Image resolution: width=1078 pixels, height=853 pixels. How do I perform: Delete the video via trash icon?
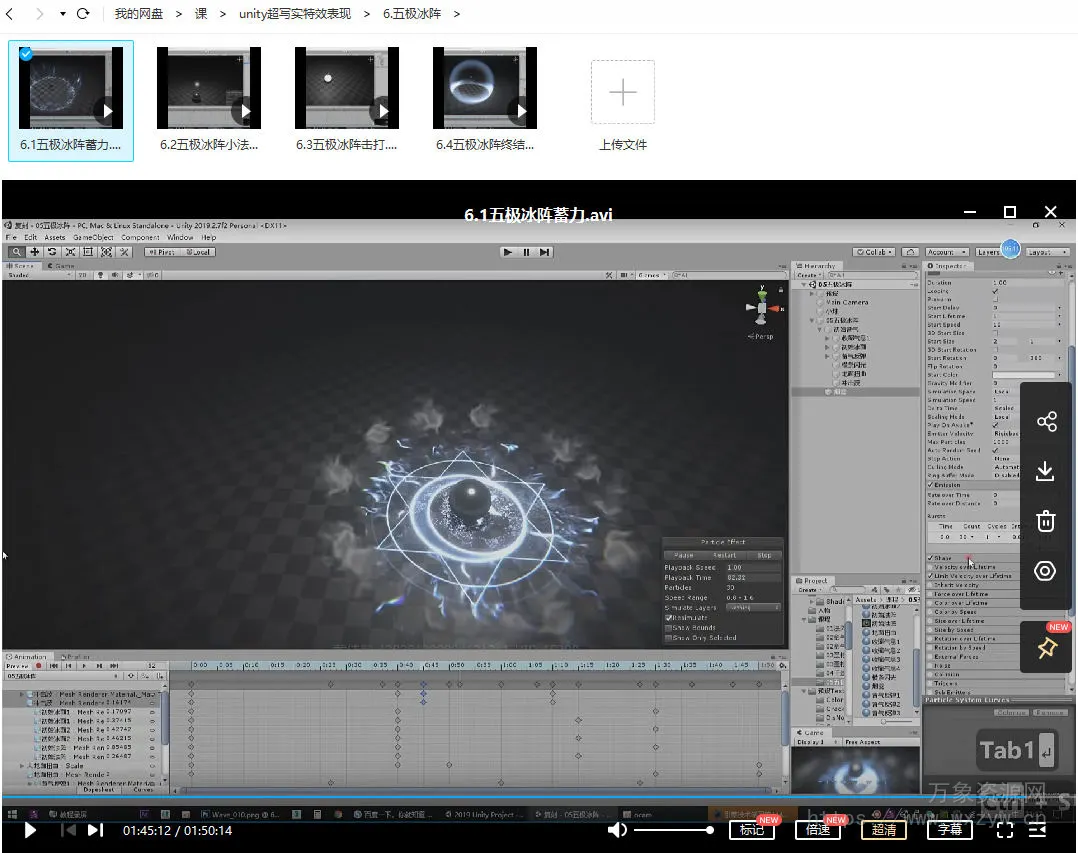coord(1046,521)
